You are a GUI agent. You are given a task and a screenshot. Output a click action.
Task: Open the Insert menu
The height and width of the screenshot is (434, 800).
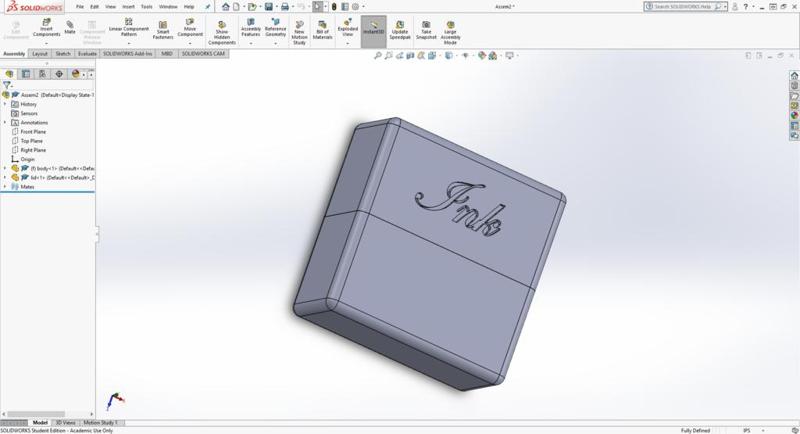[129, 7]
